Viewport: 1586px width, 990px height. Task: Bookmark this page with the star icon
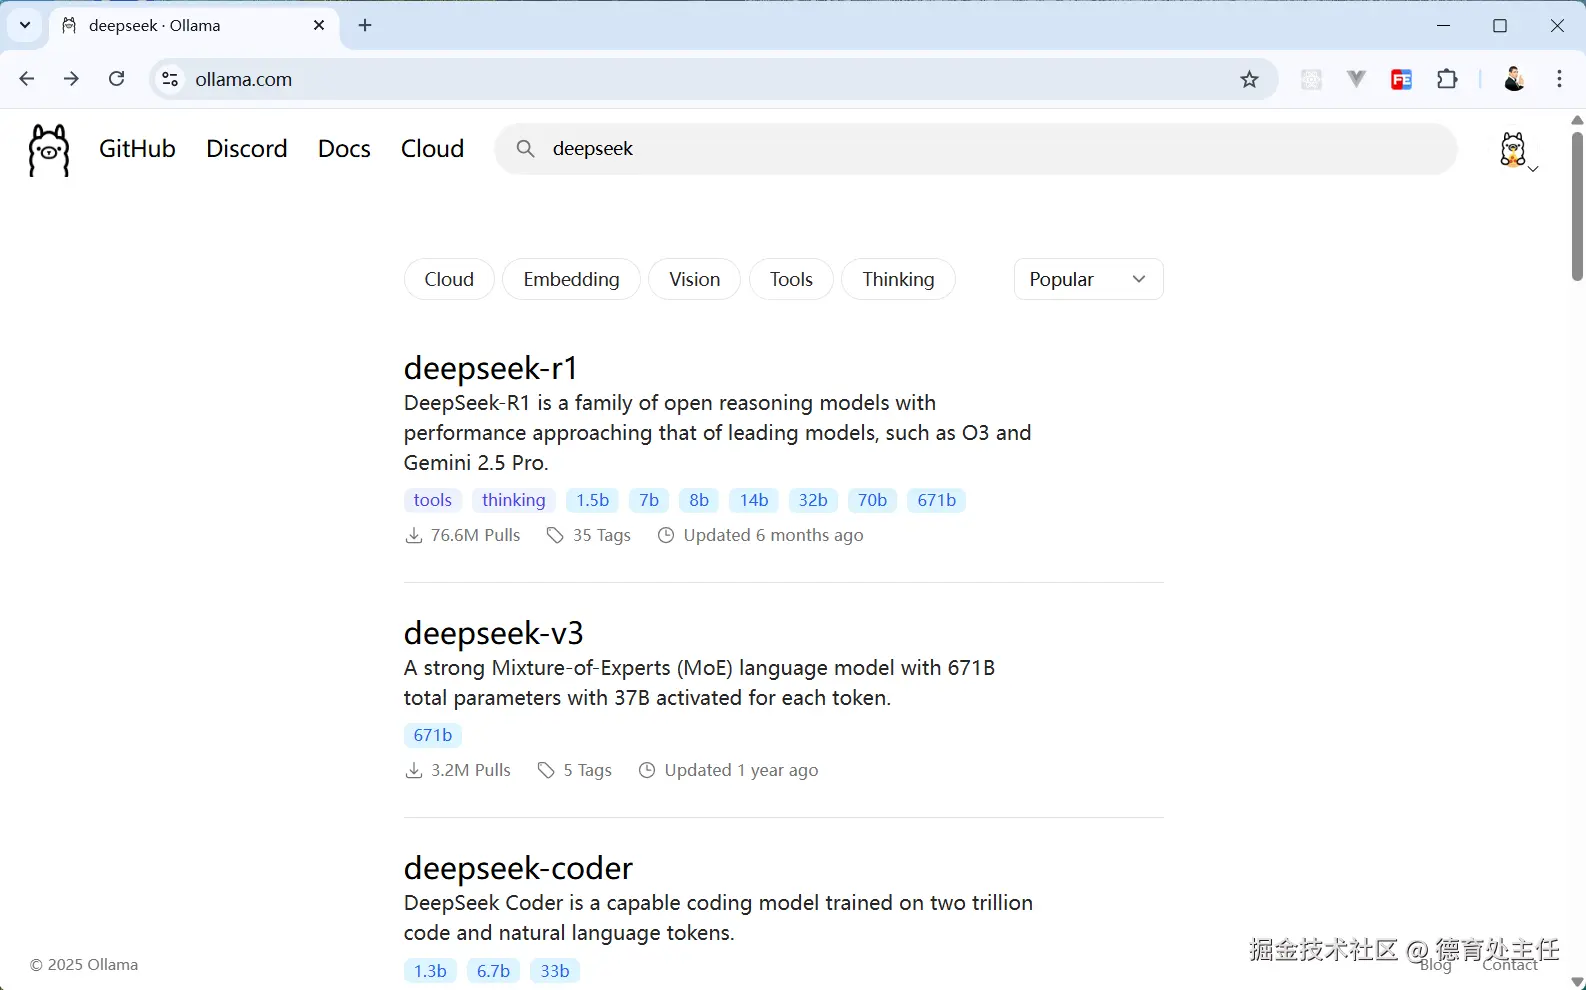coord(1249,79)
